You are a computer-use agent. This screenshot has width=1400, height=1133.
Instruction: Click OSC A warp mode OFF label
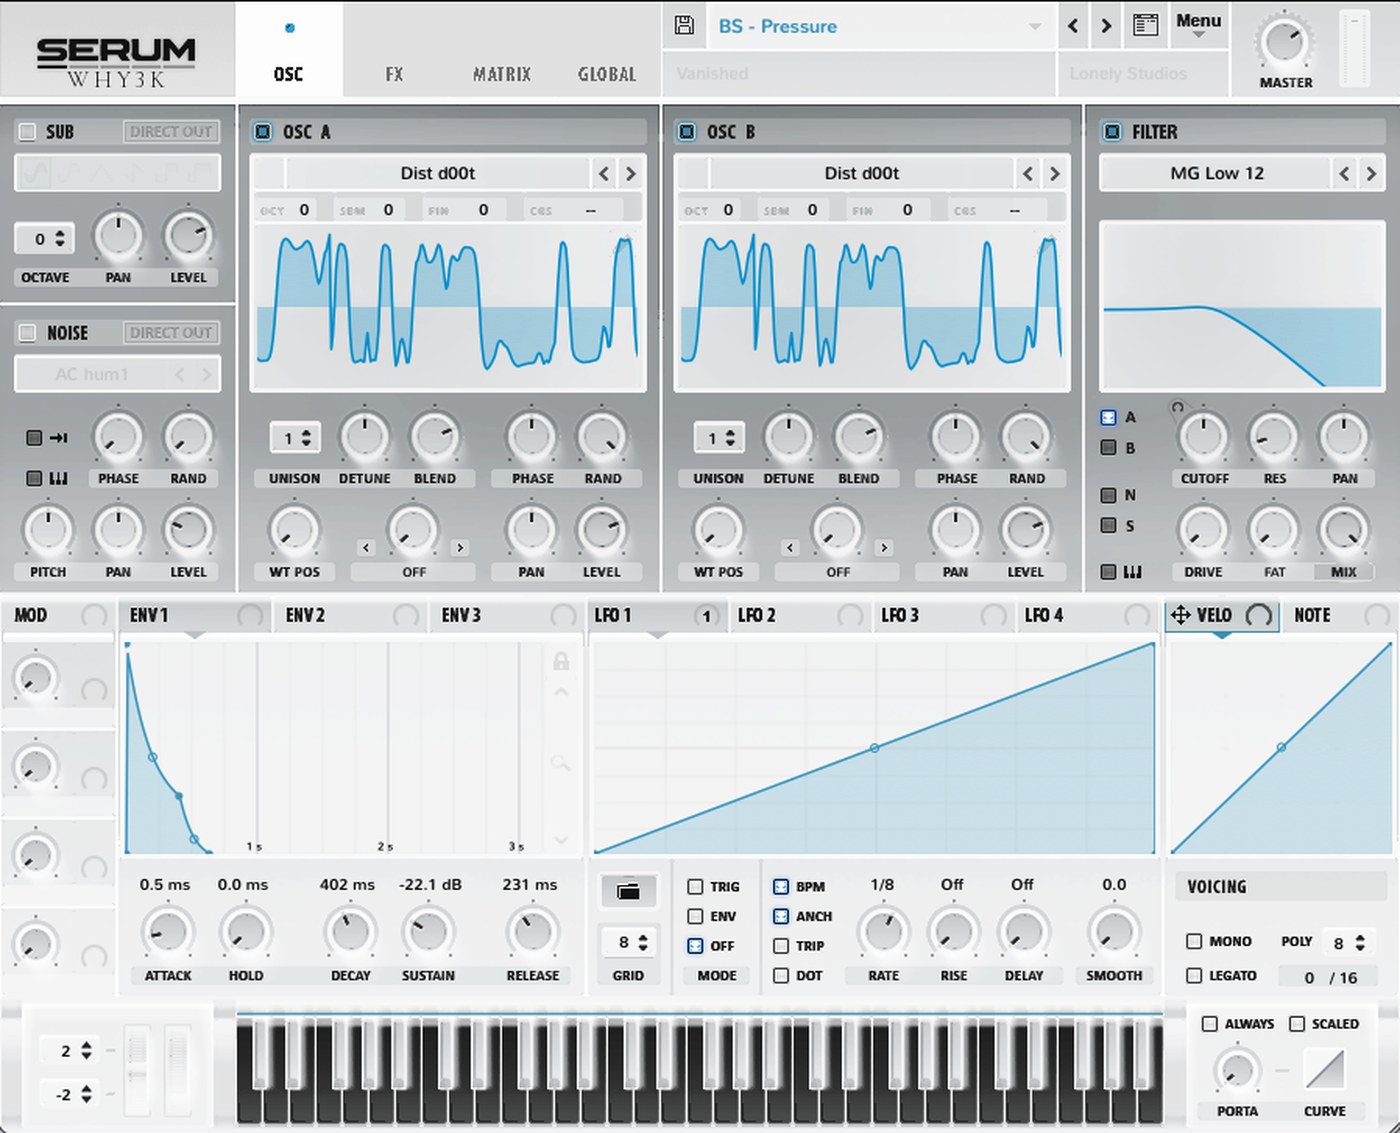(413, 572)
